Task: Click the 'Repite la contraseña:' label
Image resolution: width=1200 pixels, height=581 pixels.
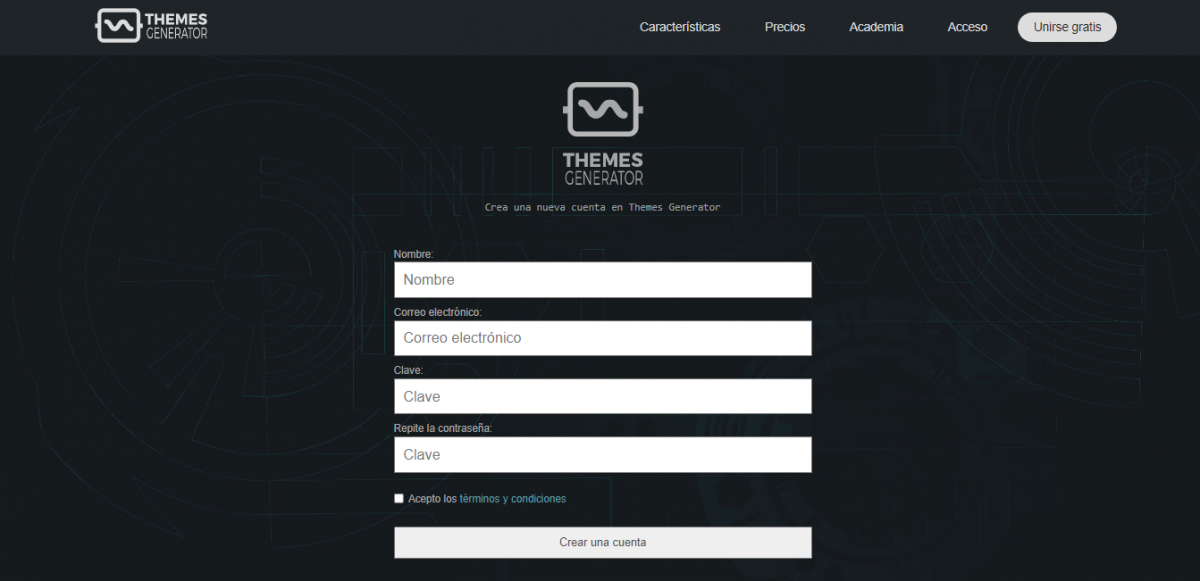Action: (x=443, y=428)
